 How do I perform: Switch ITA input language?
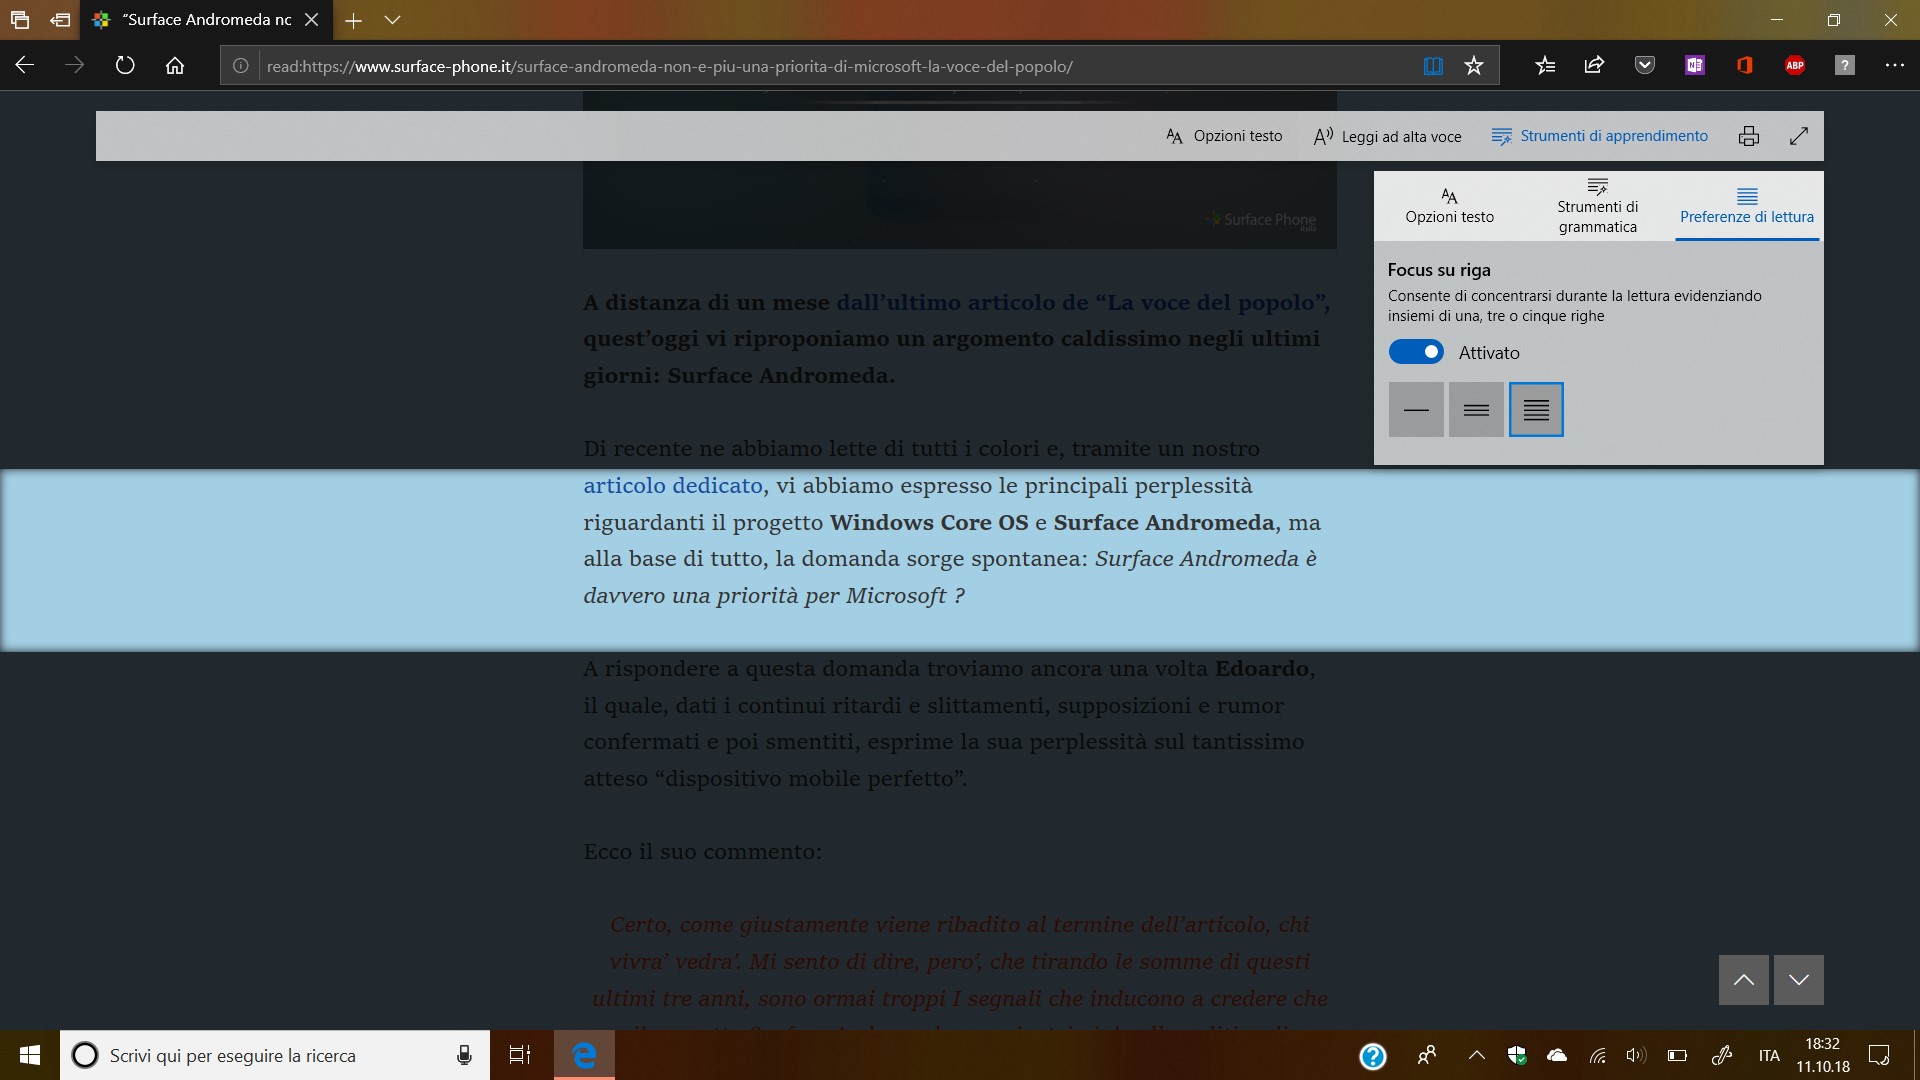pyautogui.click(x=1769, y=1055)
